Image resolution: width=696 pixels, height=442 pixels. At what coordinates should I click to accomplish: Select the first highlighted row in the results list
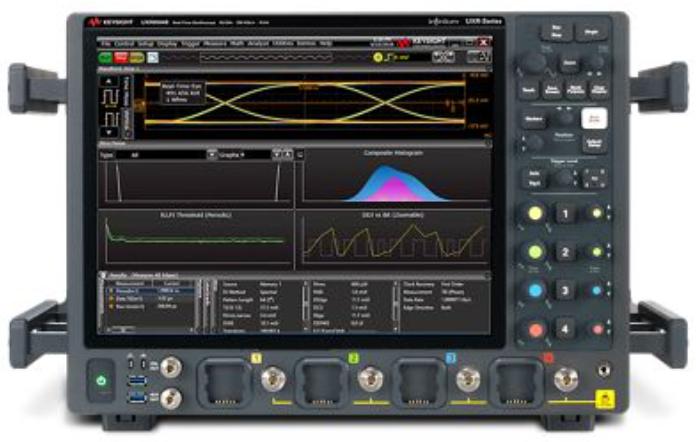pyautogui.click(x=149, y=291)
